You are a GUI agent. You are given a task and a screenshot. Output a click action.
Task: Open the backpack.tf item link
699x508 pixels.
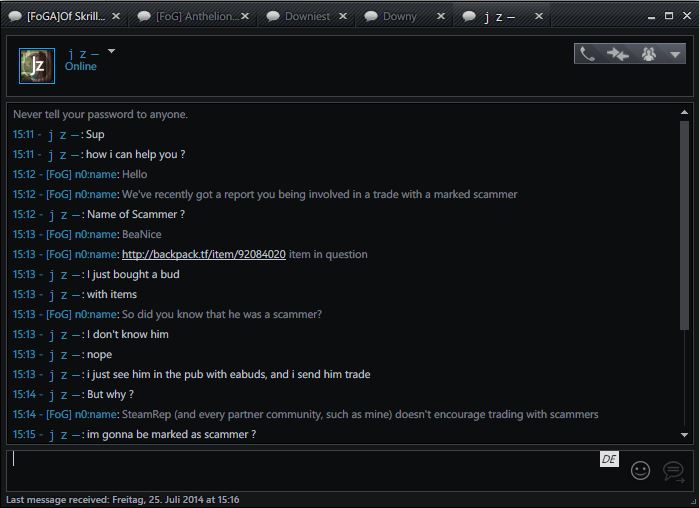pyautogui.click(x=203, y=254)
